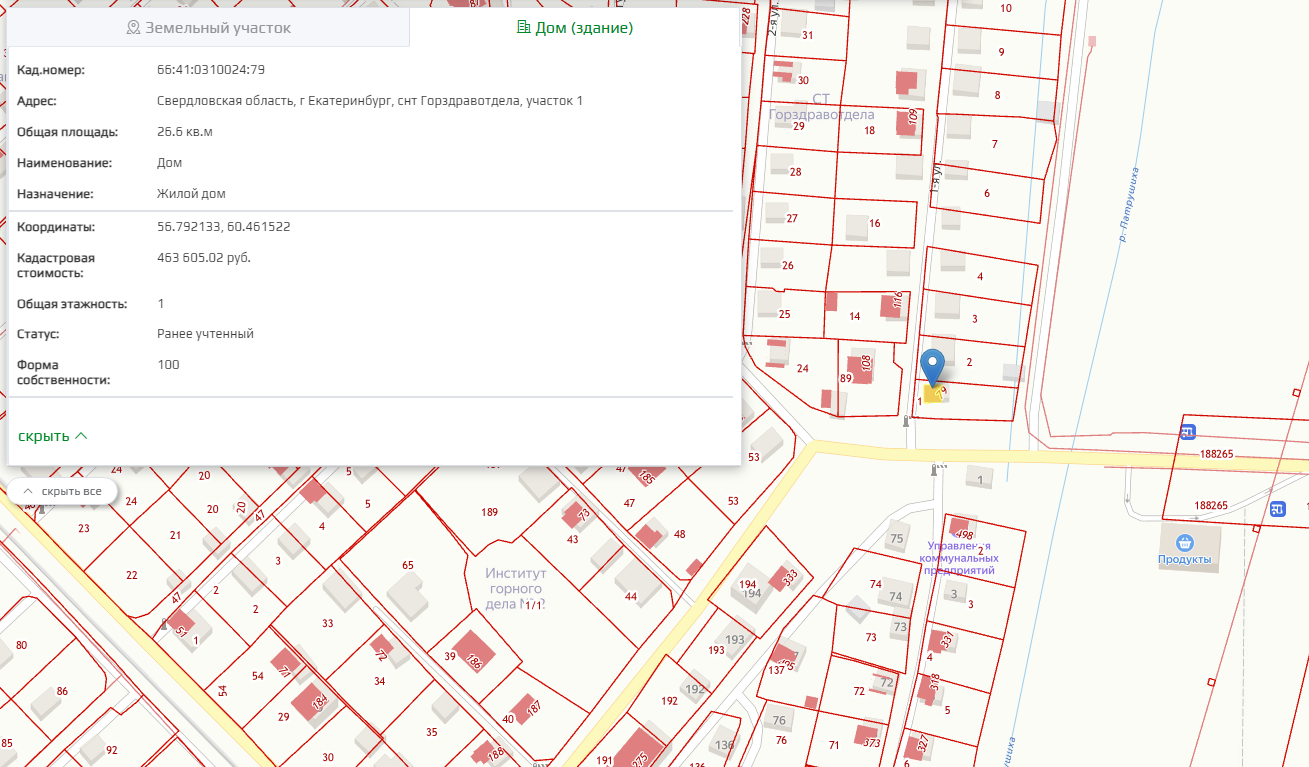
Task: Click the river label р. Патрушиха
Action: (1131, 204)
